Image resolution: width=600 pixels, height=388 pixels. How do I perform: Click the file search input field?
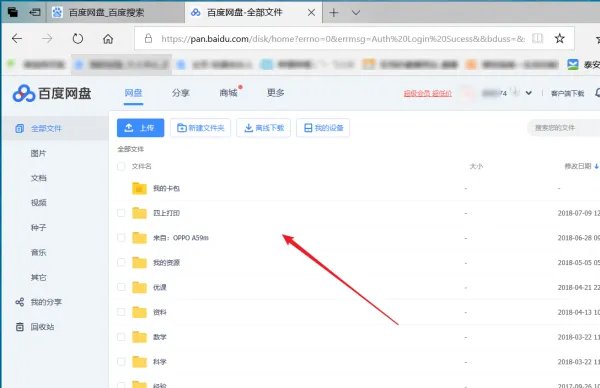(x=564, y=128)
